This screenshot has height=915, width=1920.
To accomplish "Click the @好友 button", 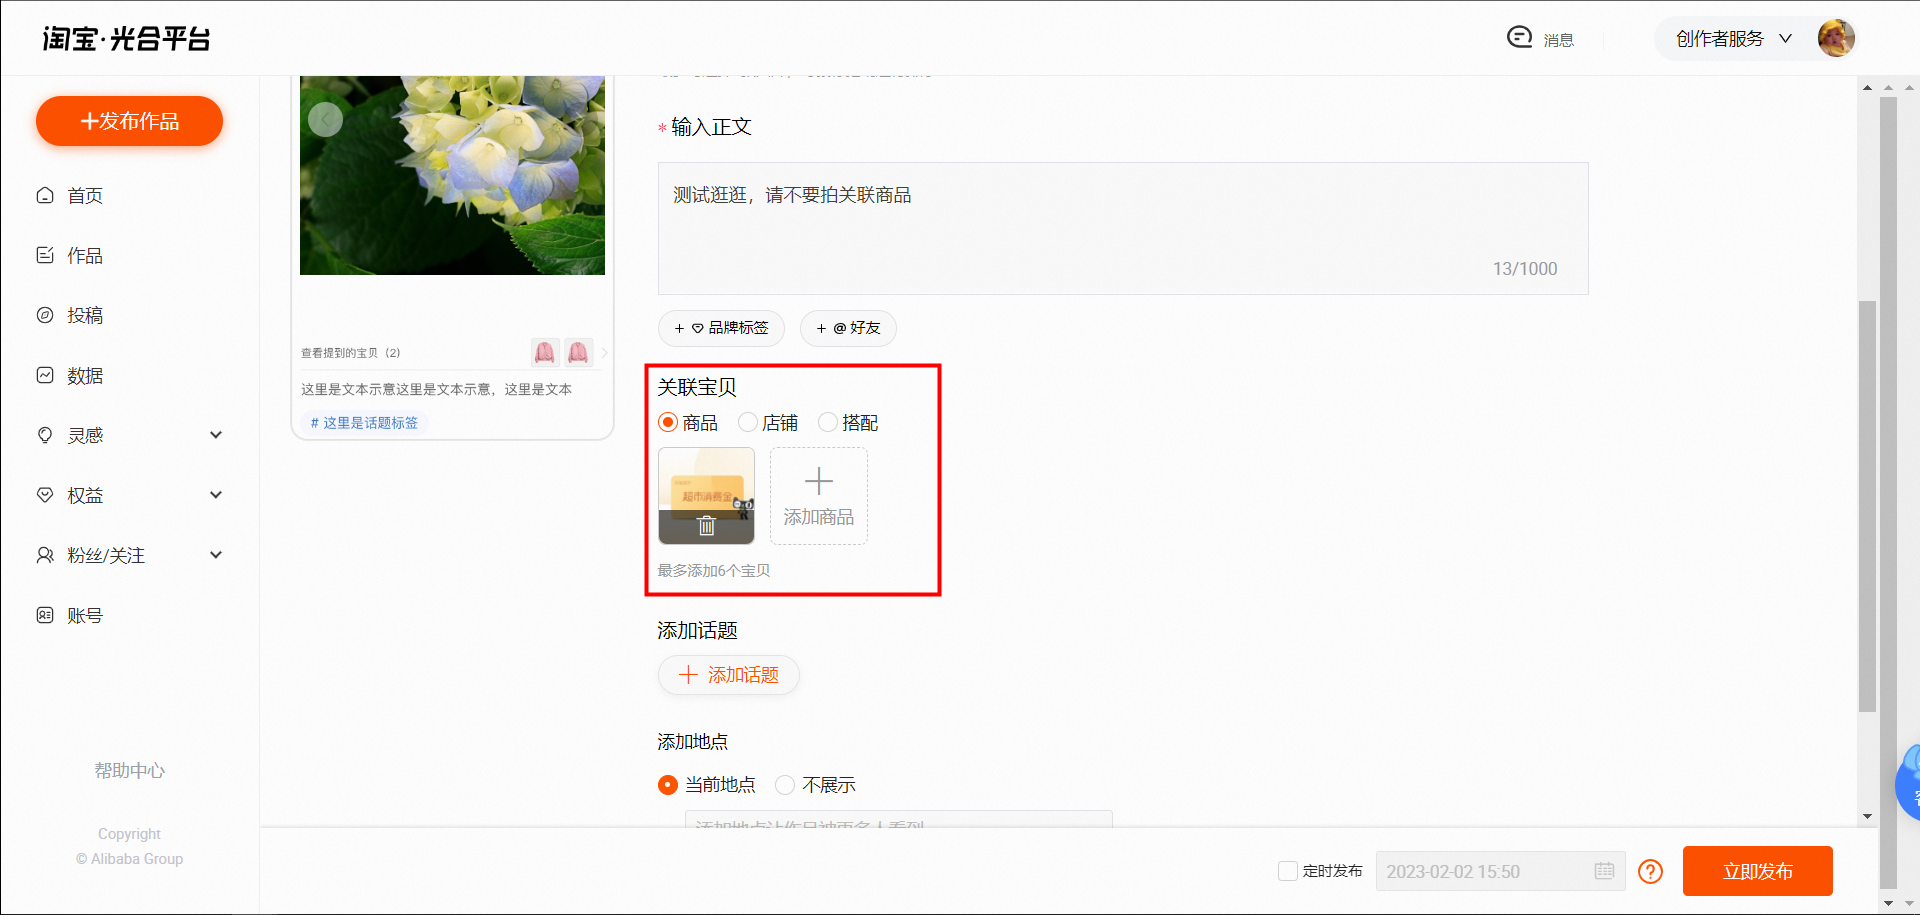I will [x=848, y=328].
